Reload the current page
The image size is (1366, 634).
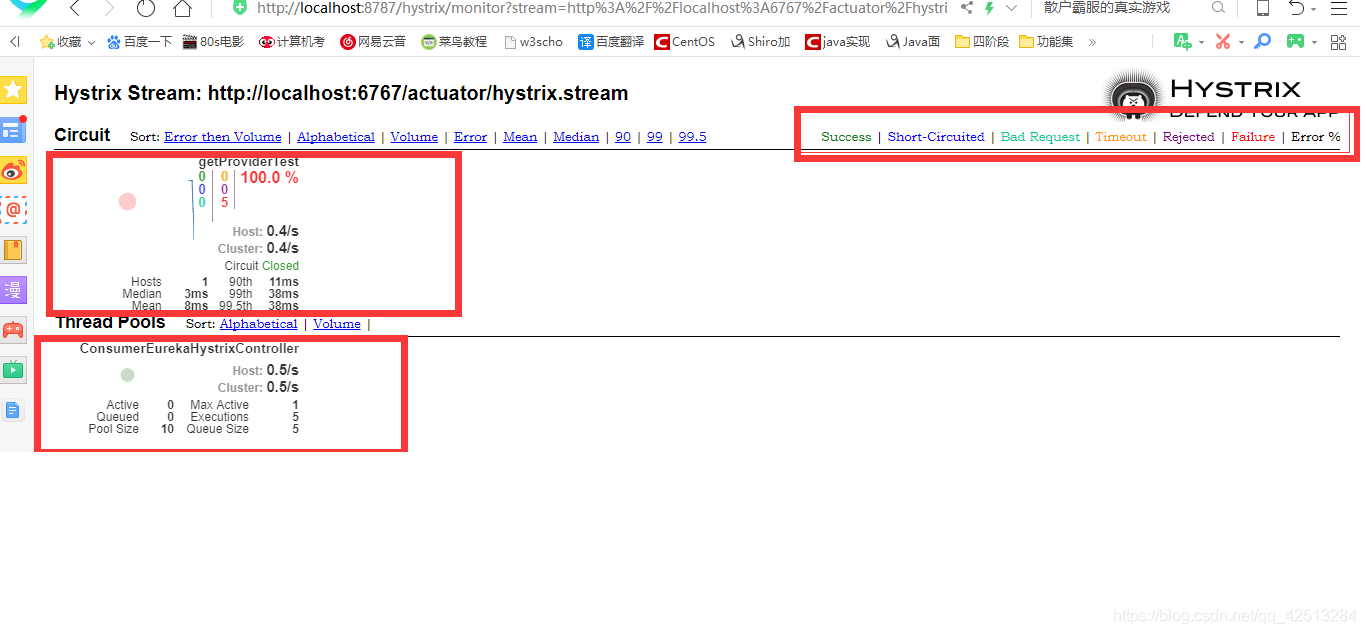tap(146, 8)
